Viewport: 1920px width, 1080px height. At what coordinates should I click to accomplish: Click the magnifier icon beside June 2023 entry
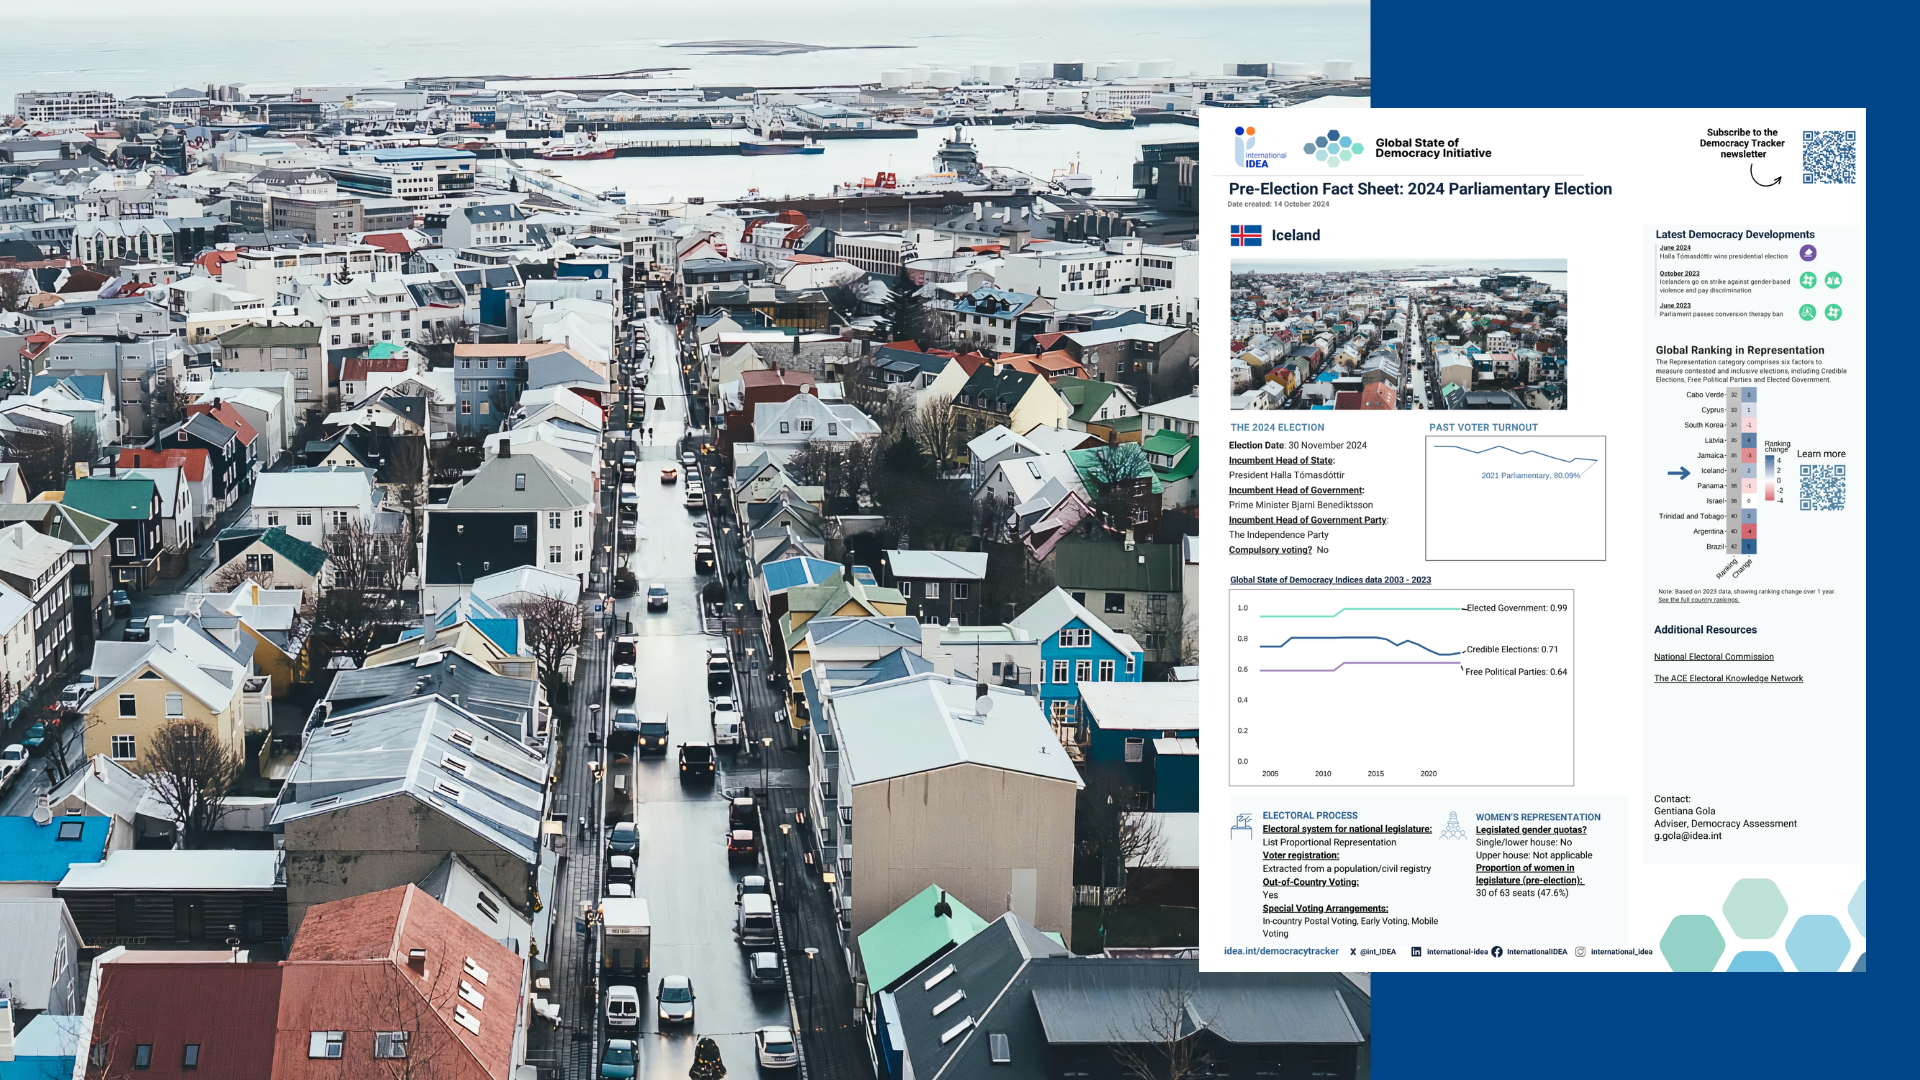tap(1807, 312)
